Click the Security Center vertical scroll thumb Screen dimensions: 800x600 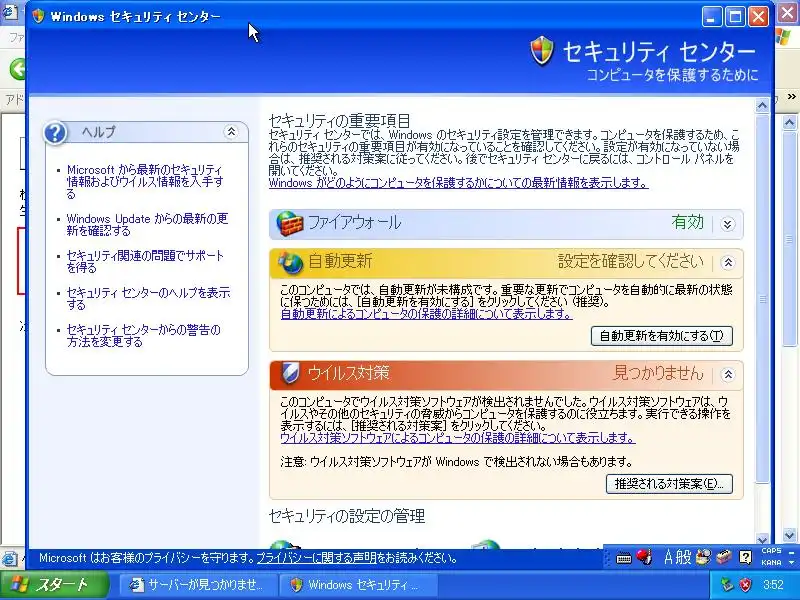[762, 298]
